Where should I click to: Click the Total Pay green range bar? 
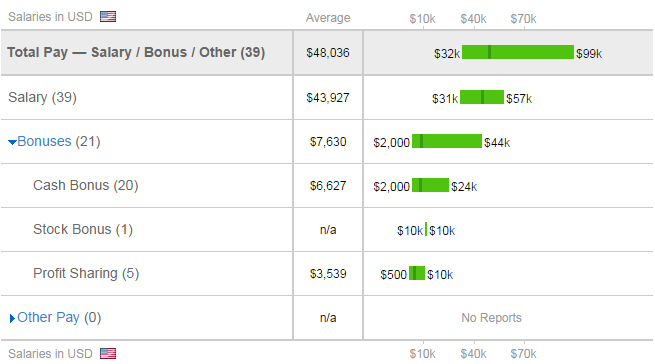coord(518,52)
